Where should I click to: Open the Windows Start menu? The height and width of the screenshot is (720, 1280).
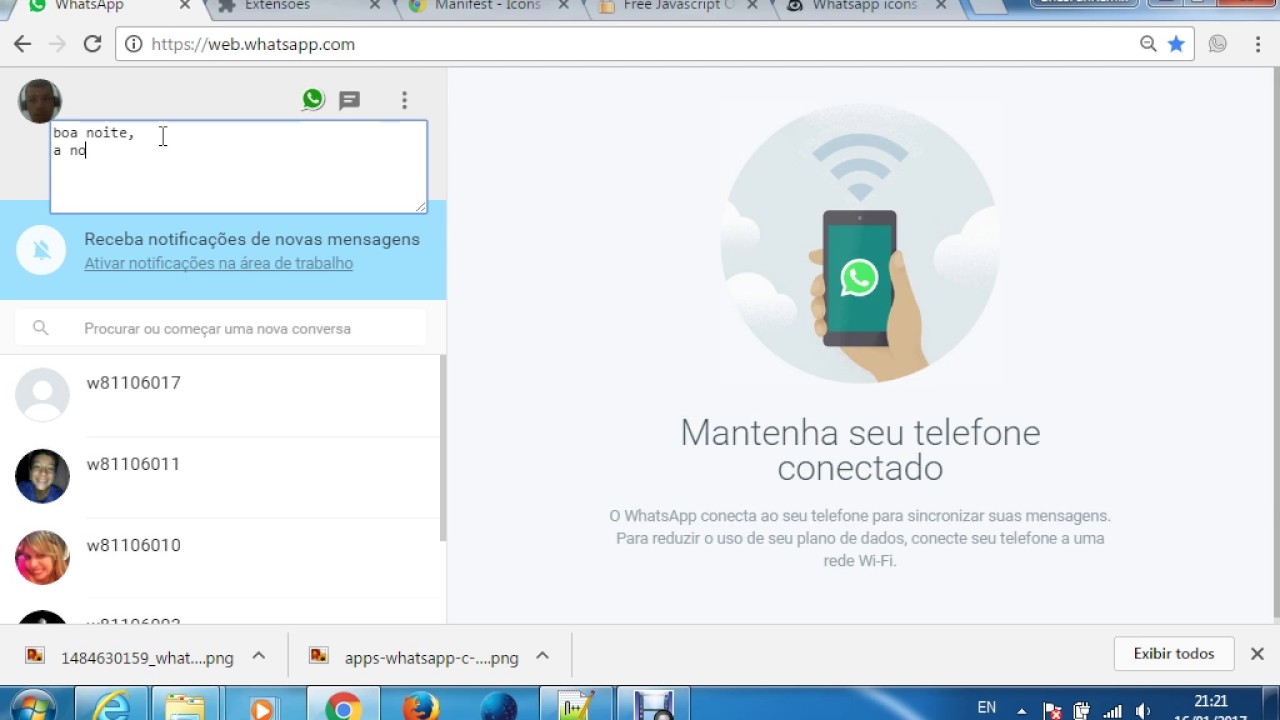(x=33, y=706)
